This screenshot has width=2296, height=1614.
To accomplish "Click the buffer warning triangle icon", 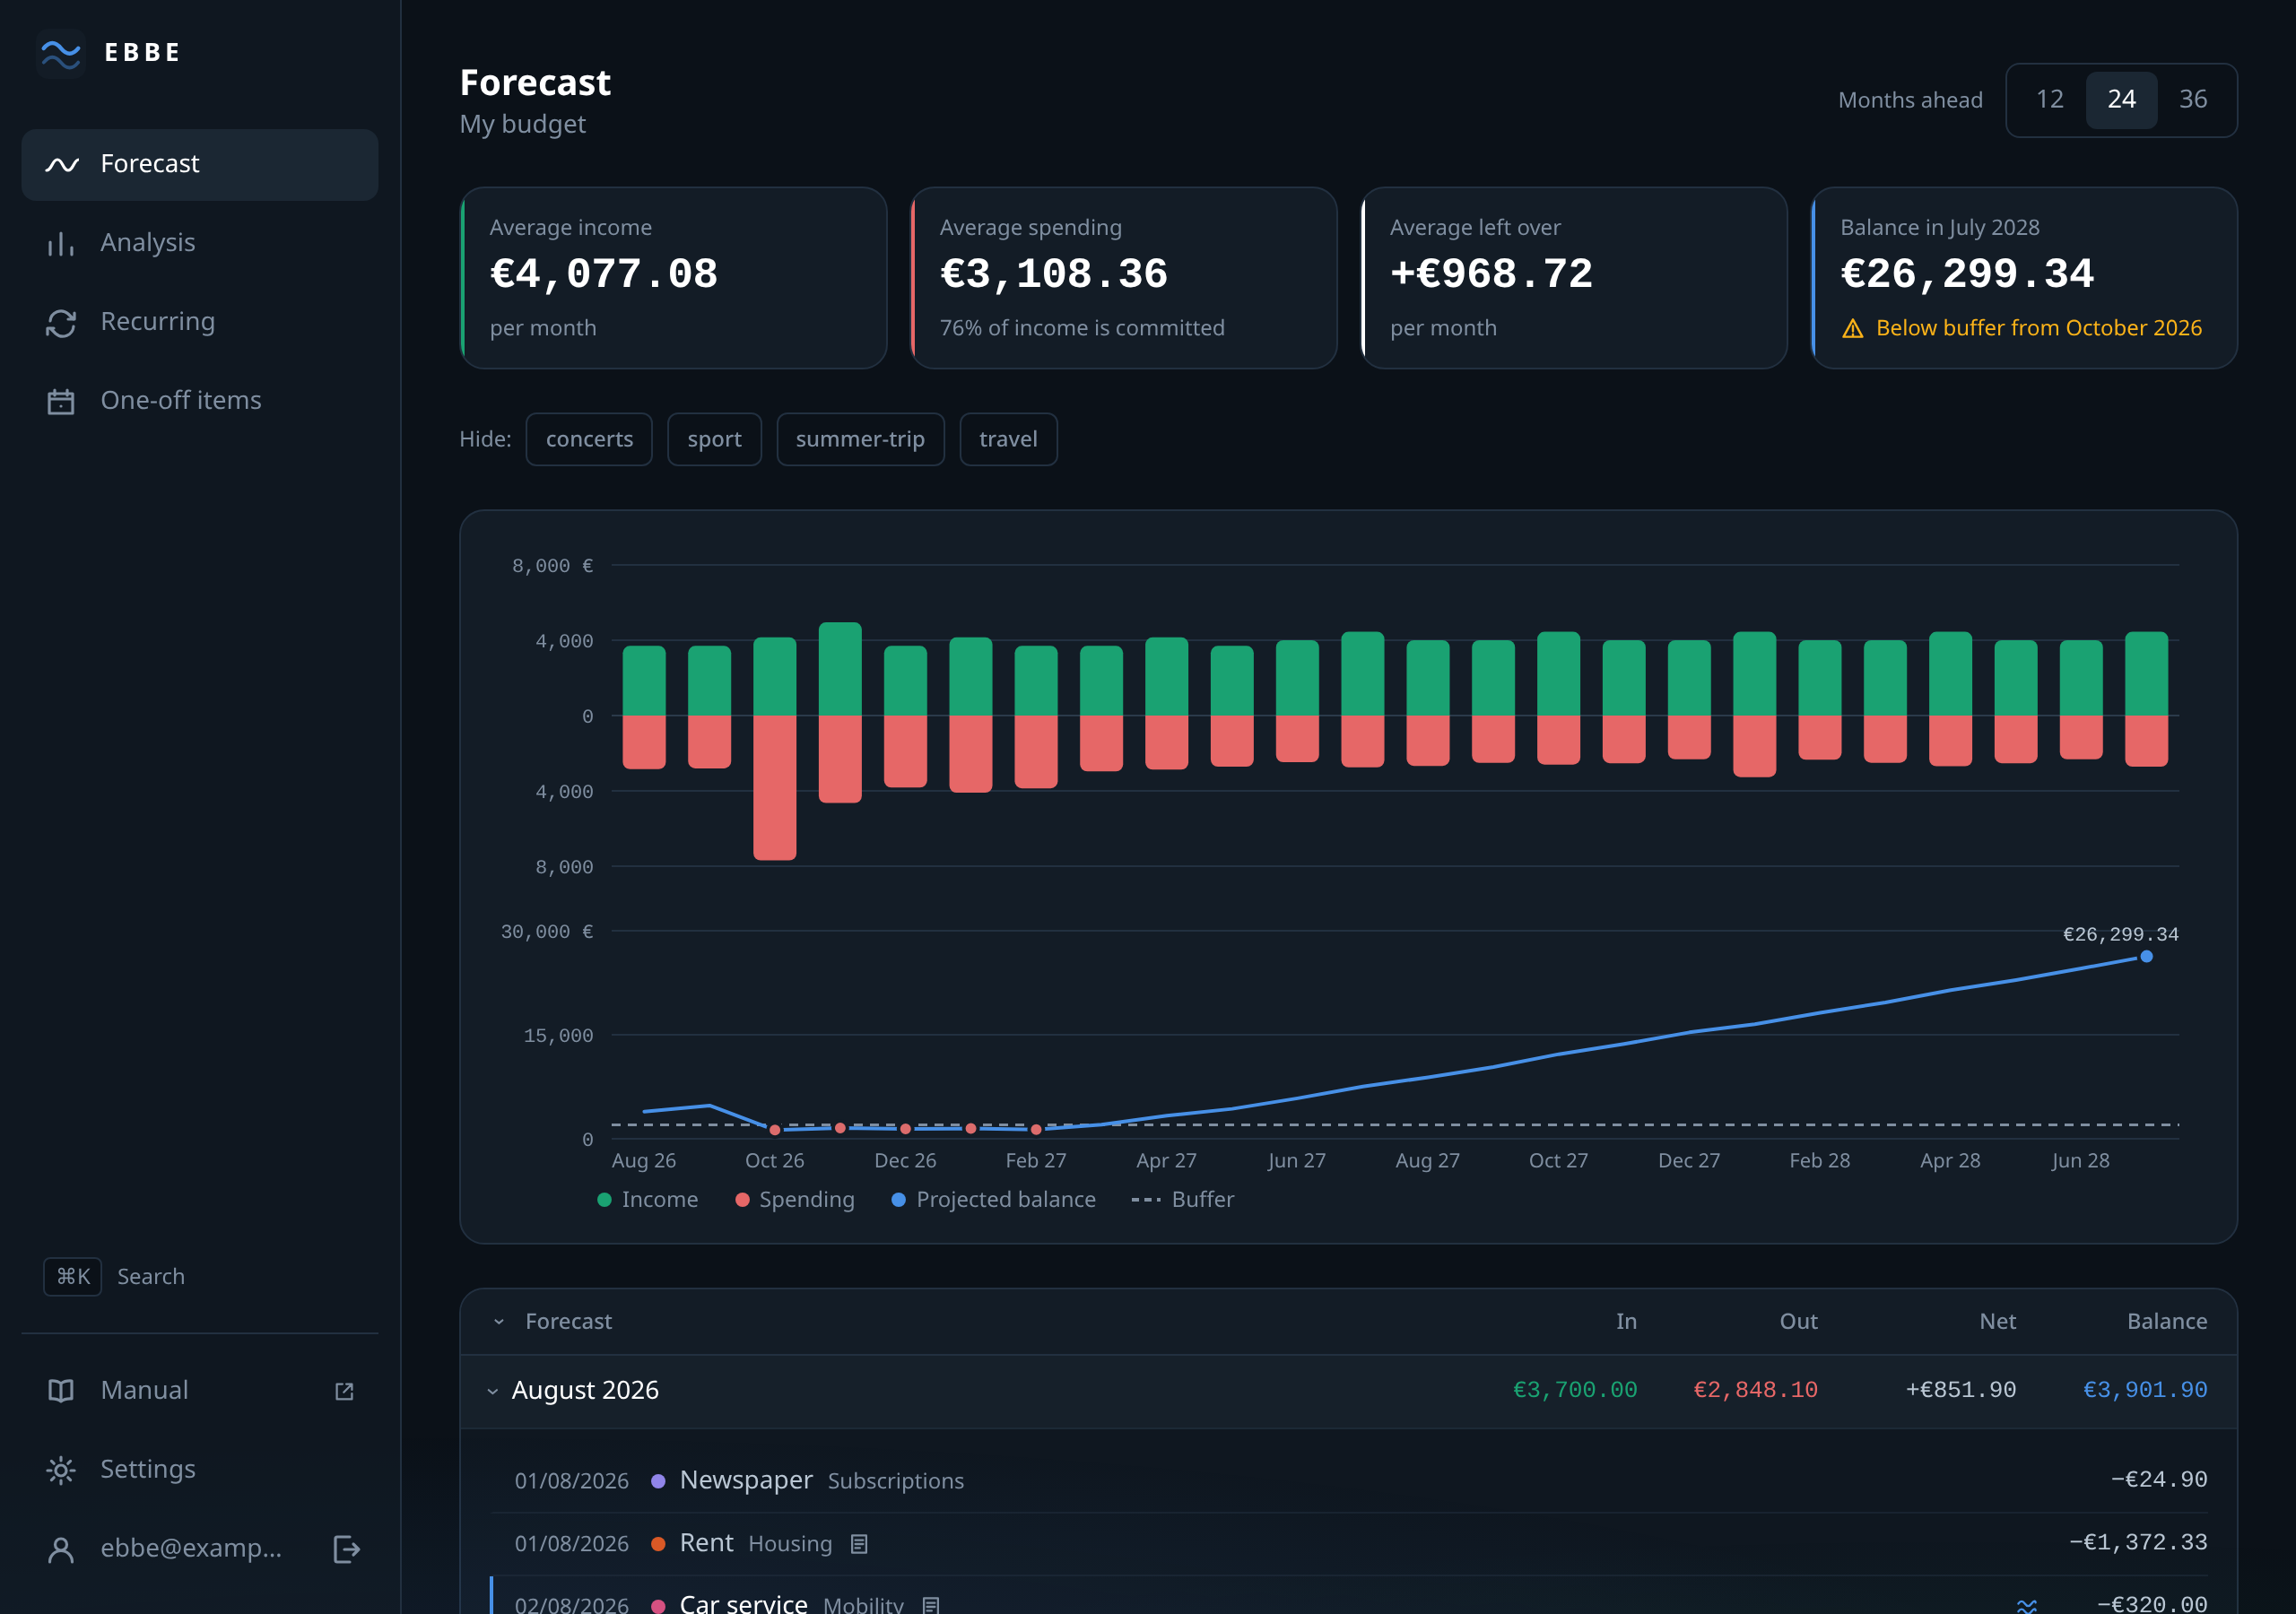I will pyautogui.click(x=1852, y=329).
